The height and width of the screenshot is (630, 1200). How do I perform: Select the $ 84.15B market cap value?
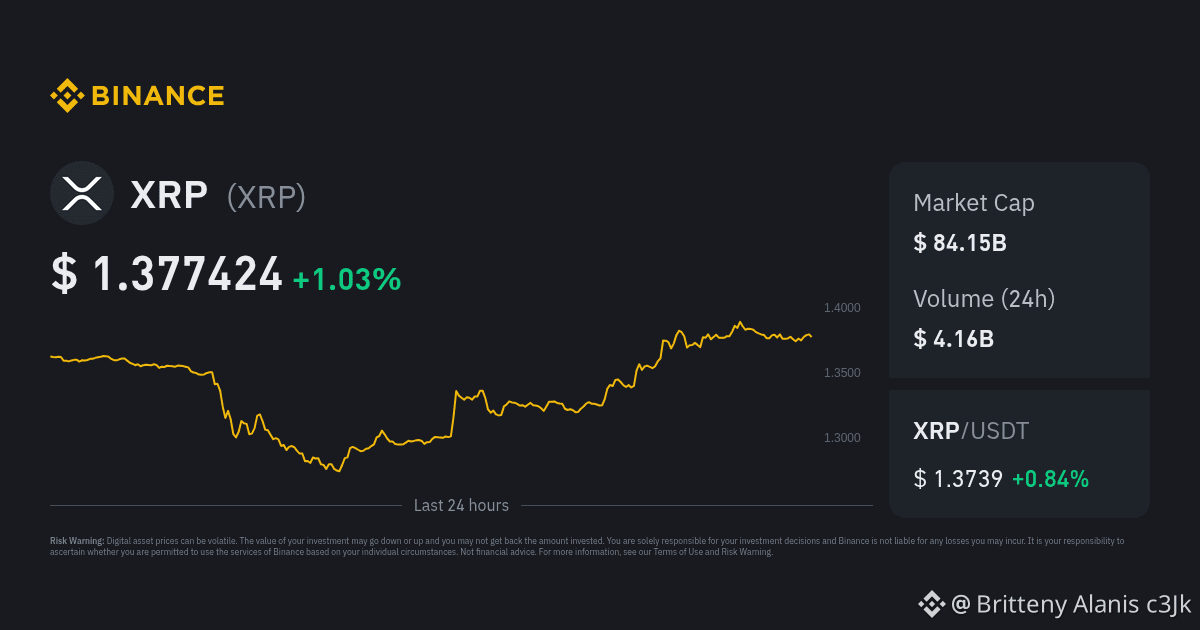click(960, 242)
